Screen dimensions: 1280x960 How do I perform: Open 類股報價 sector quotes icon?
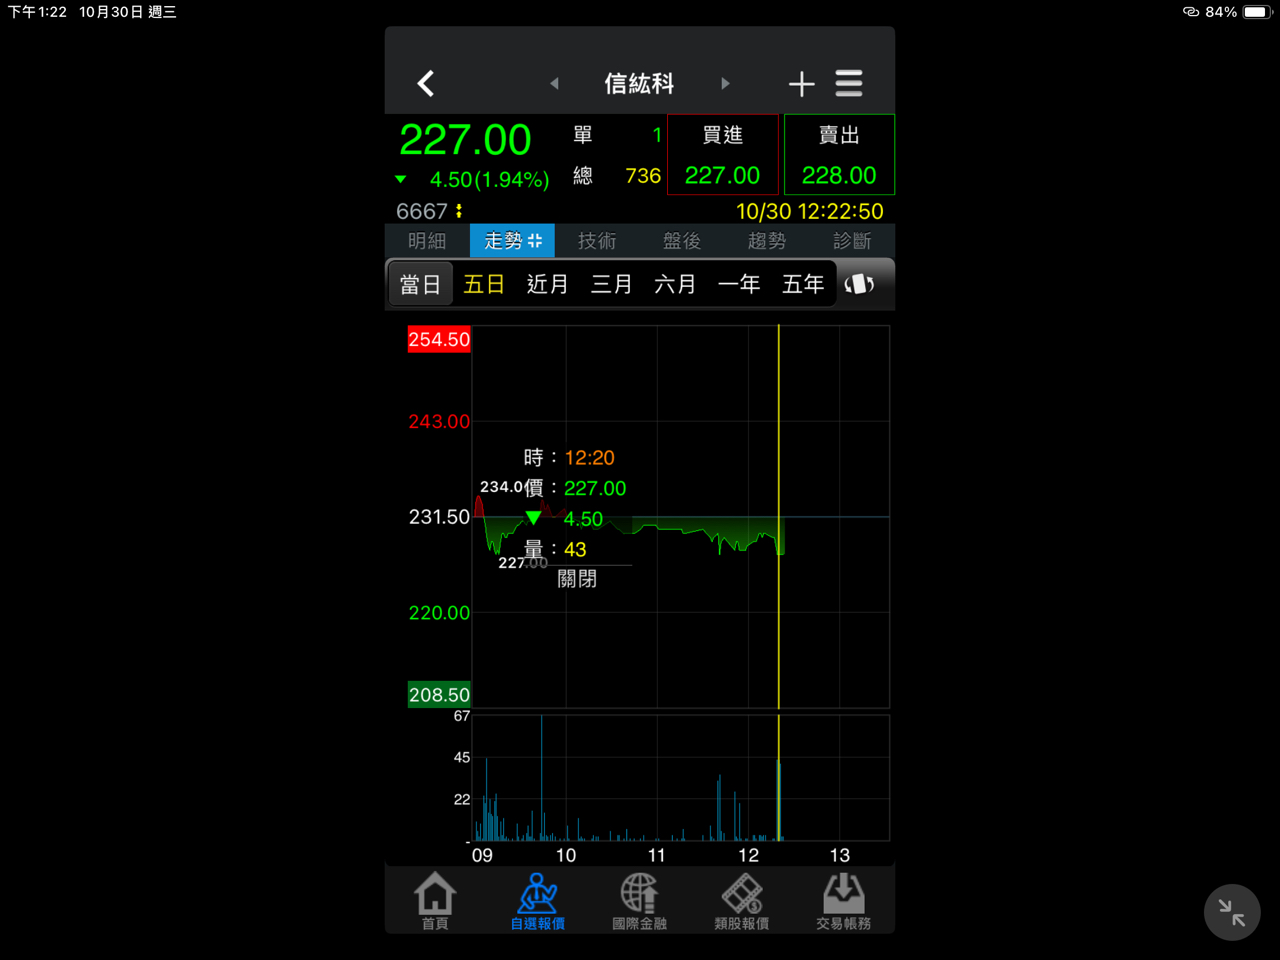click(x=741, y=900)
